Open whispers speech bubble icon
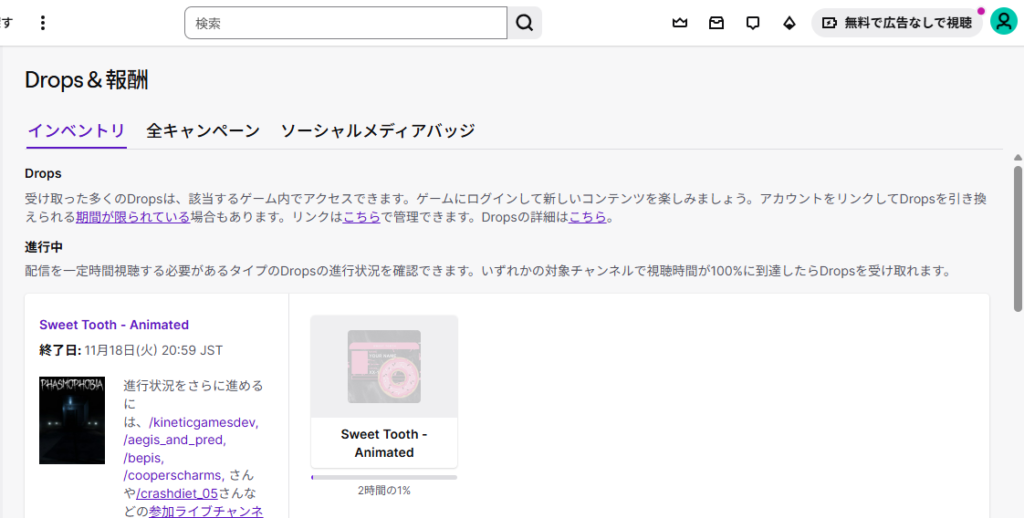 753,23
